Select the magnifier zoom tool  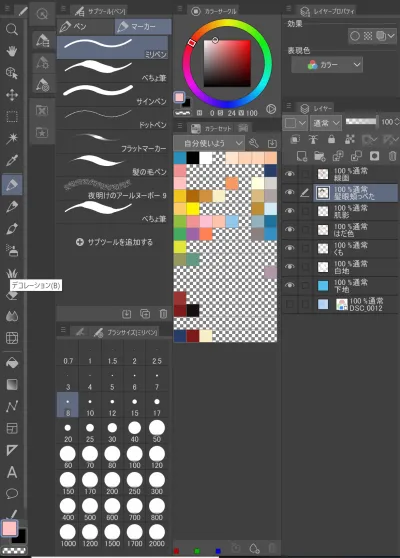(x=12, y=29)
